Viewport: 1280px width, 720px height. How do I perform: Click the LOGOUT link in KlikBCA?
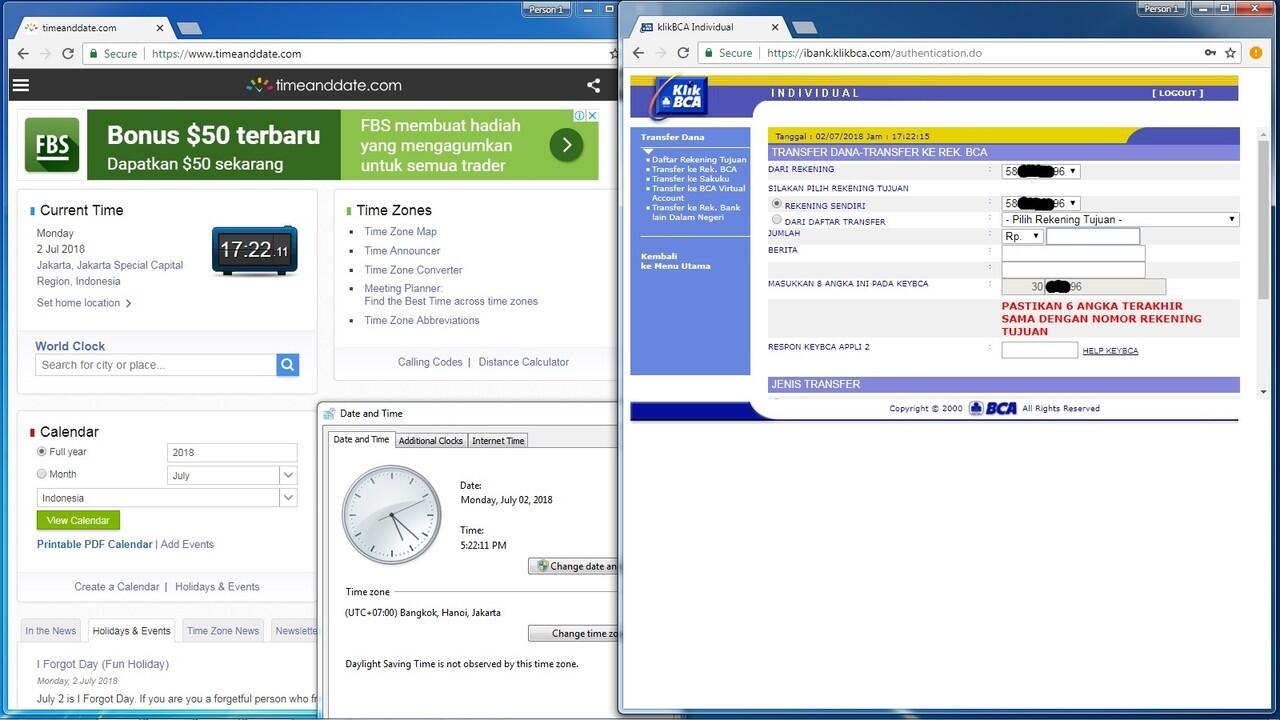pyautogui.click(x=1177, y=93)
